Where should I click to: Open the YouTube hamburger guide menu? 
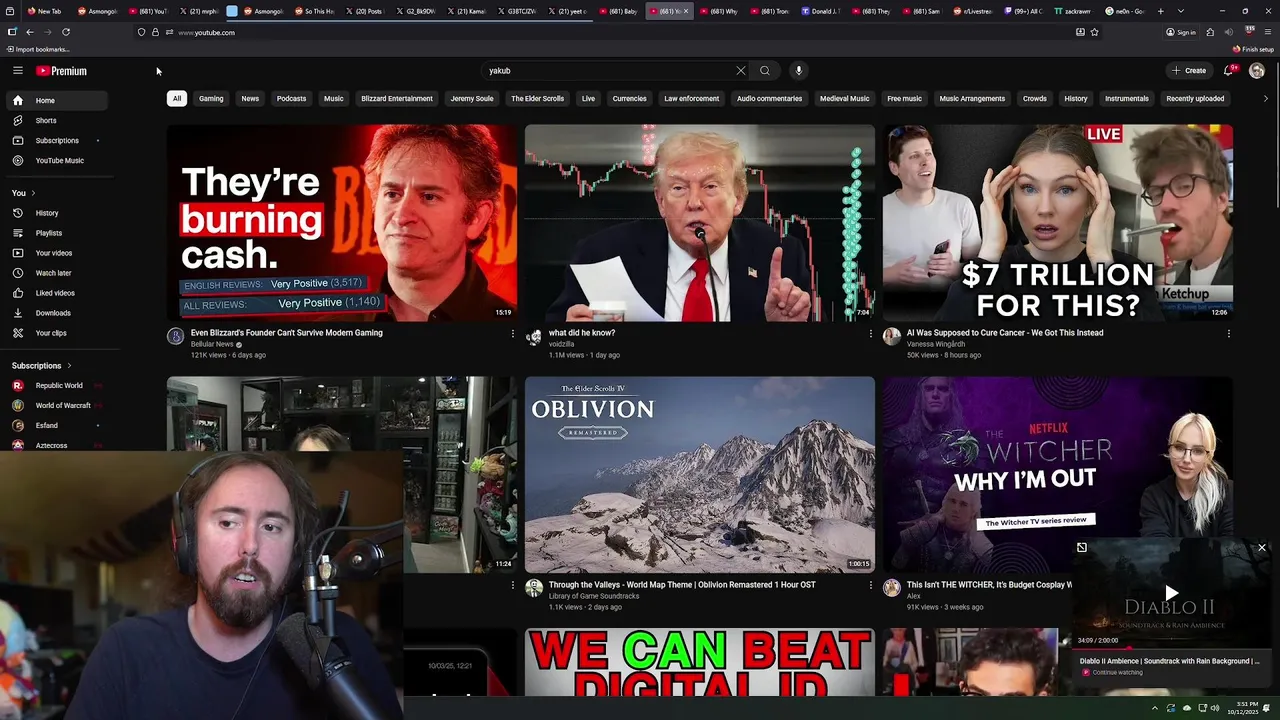point(17,70)
